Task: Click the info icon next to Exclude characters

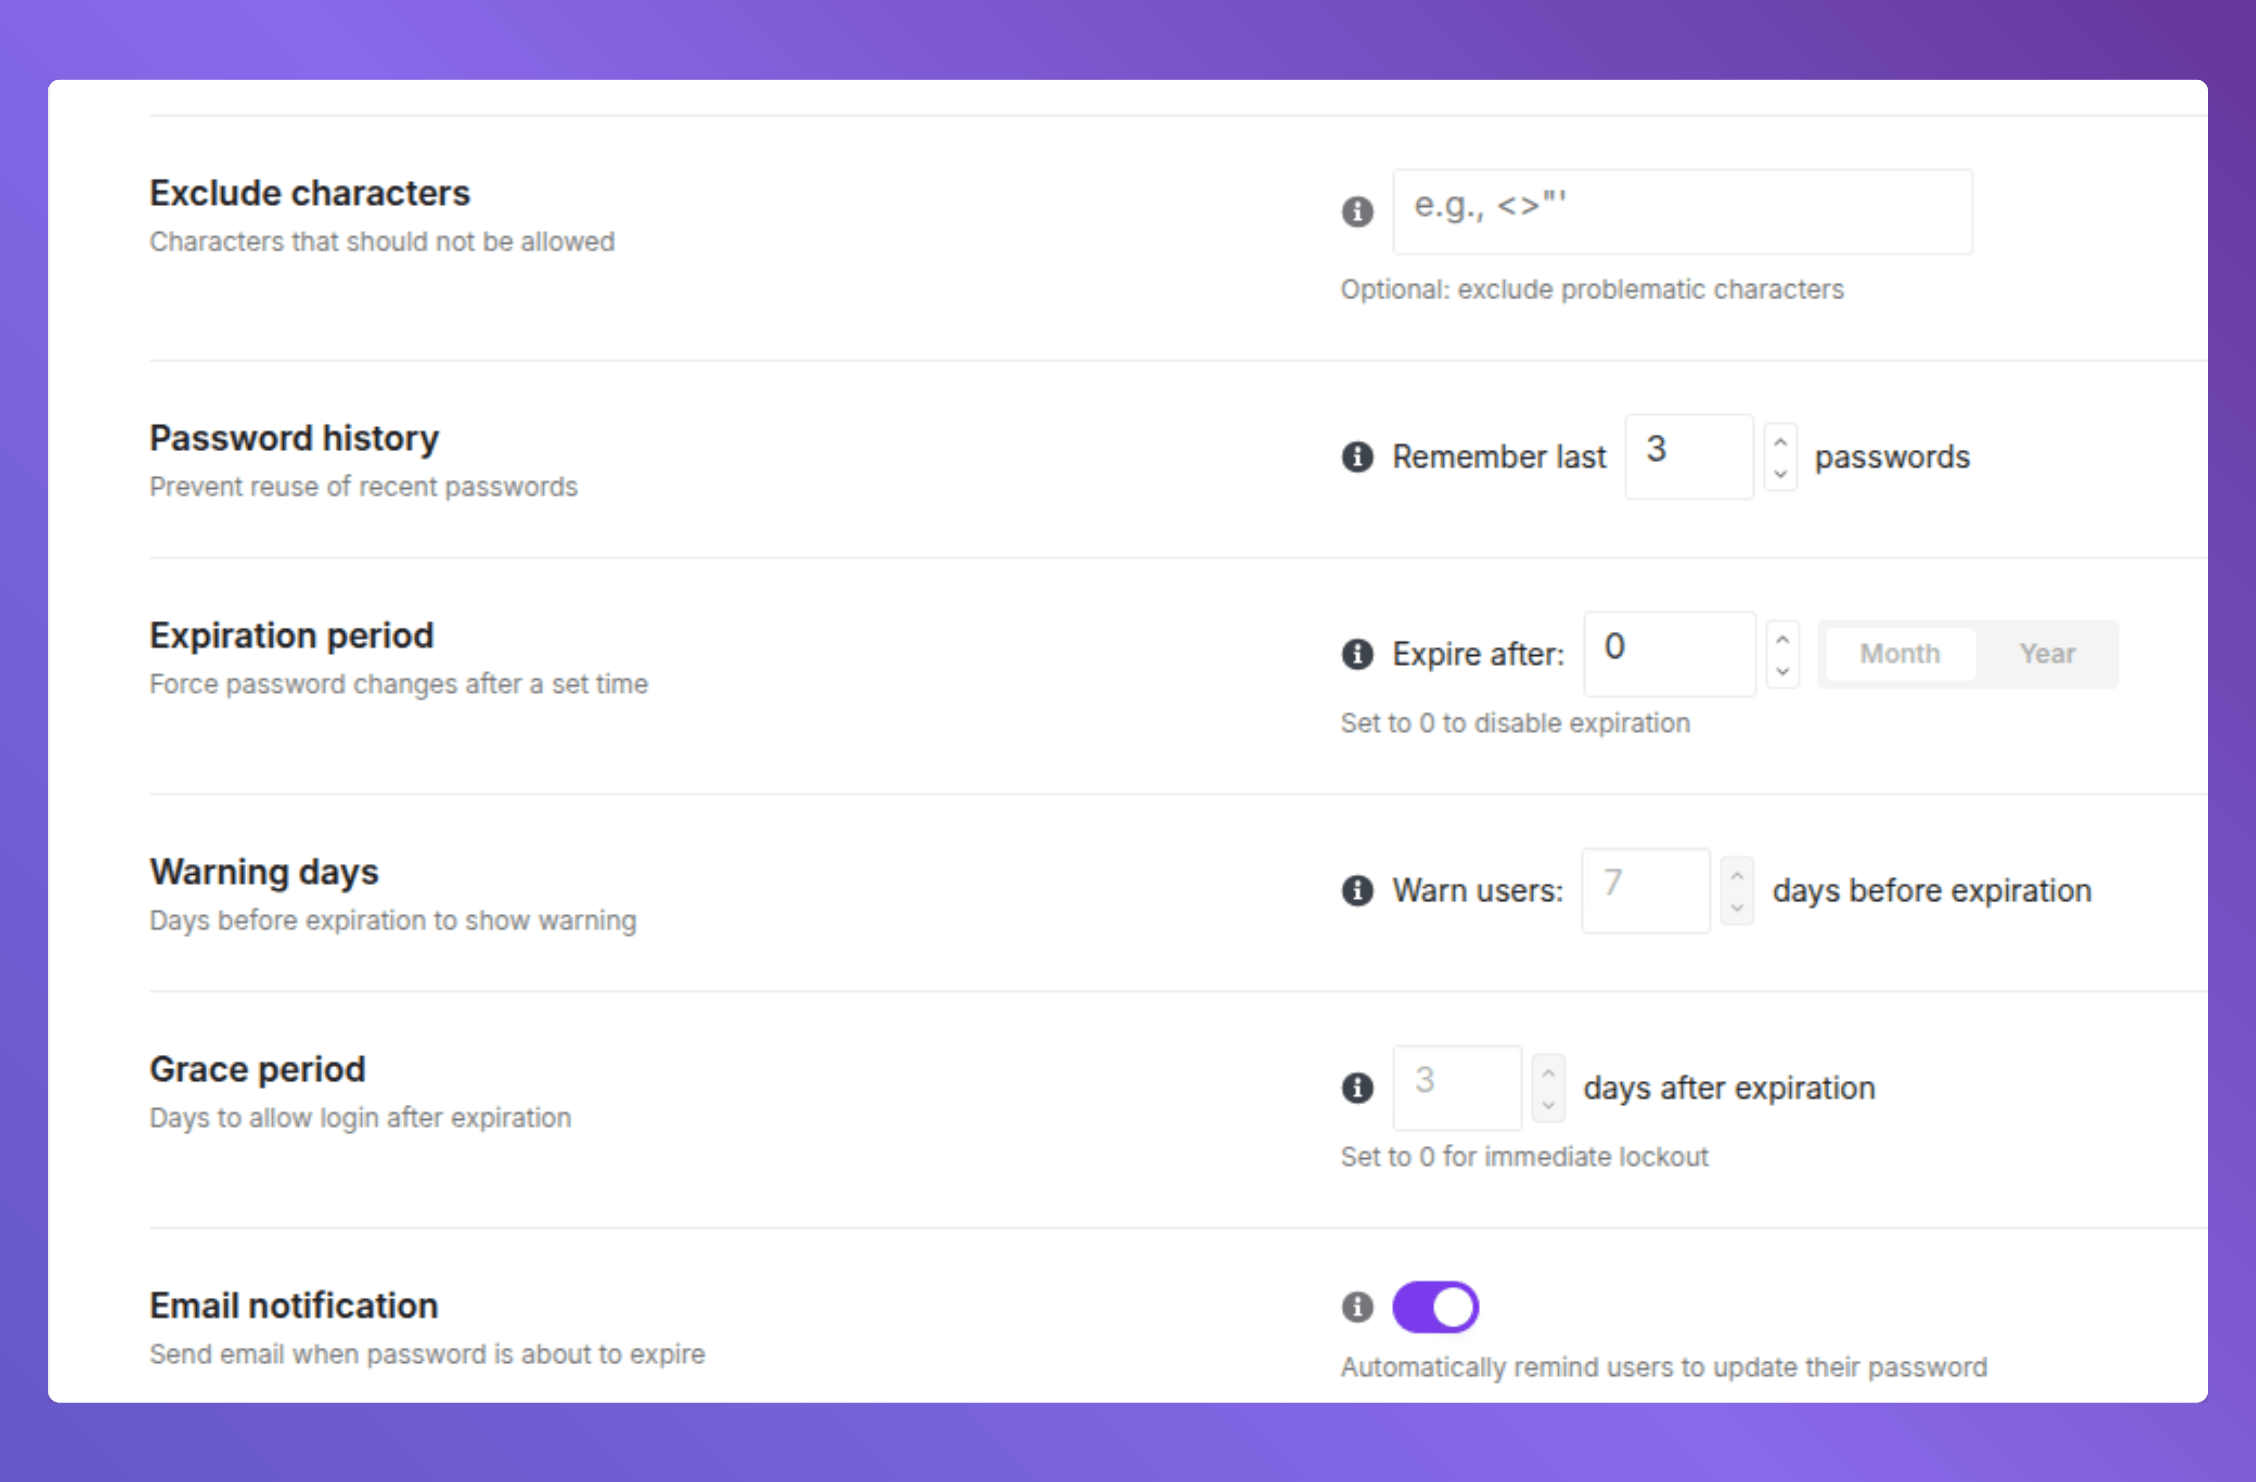Action: (x=1357, y=212)
